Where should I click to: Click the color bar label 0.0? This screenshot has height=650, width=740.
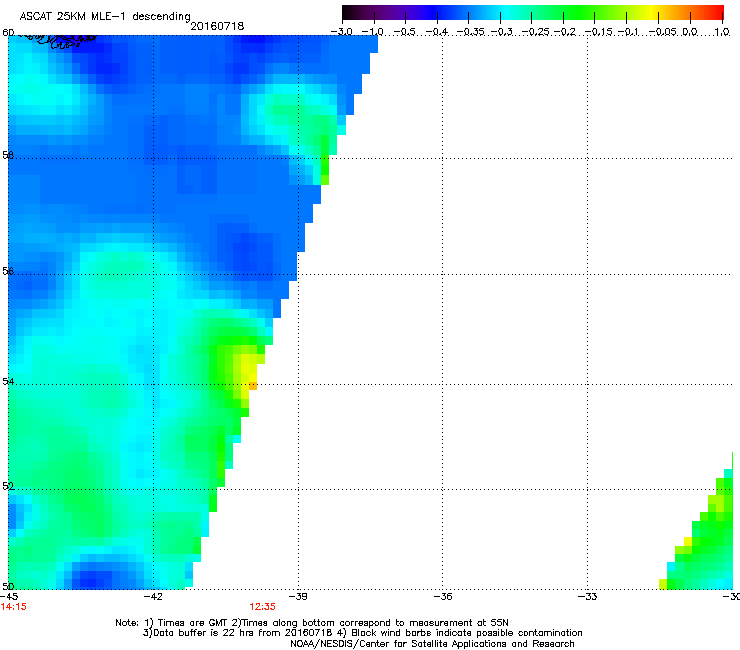pos(690,32)
